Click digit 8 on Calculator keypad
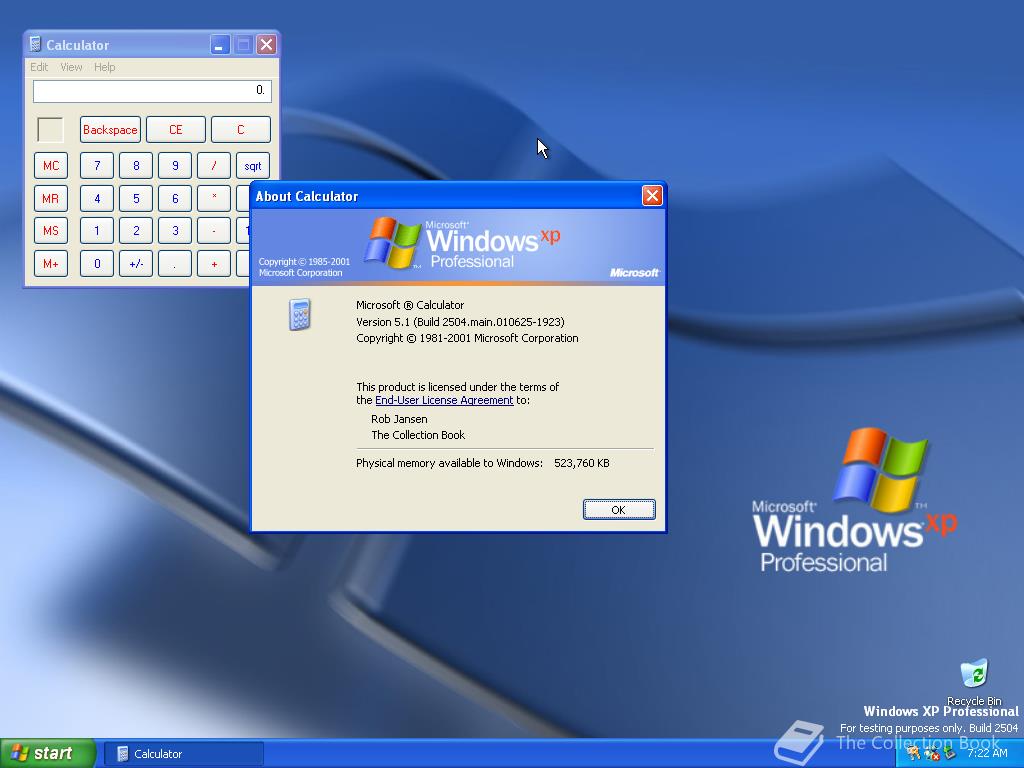Image resolution: width=1024 pixels, height=768 pixels. (136, 166)
